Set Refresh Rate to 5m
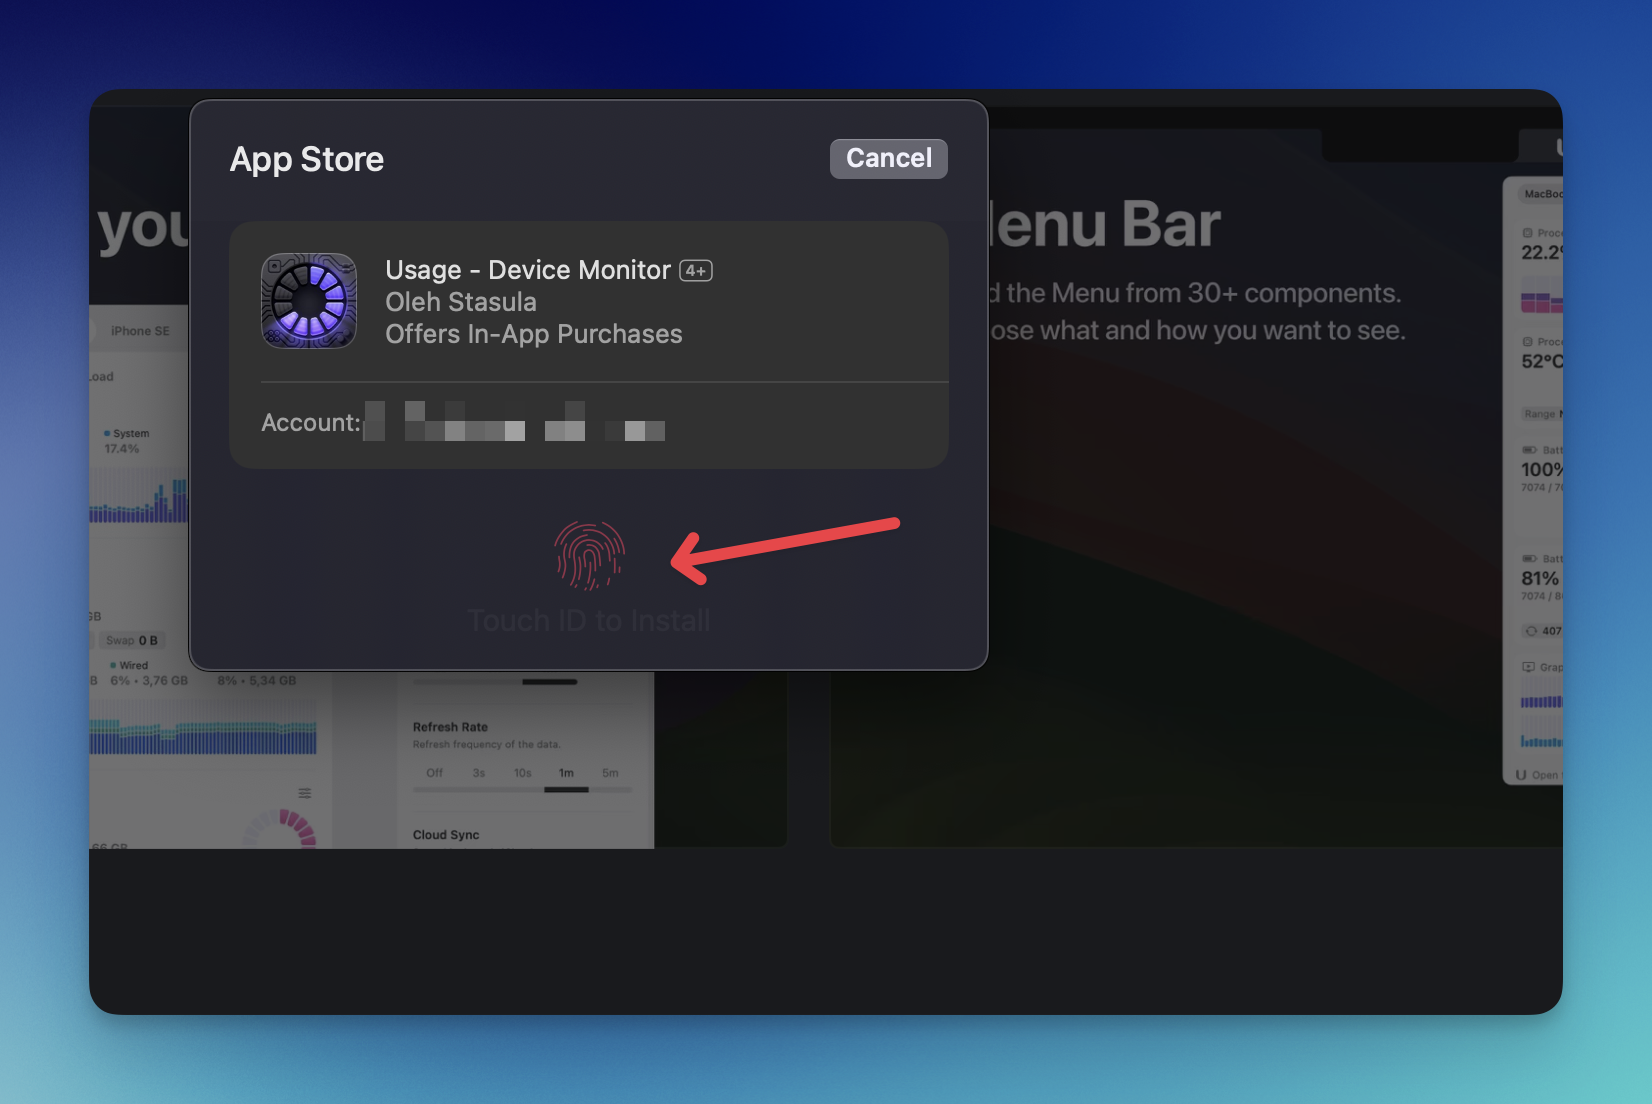 [610, 773]
